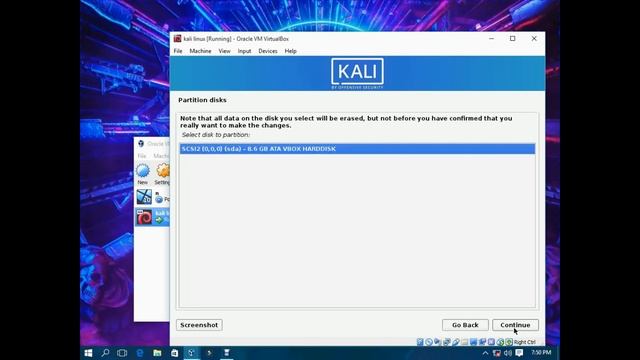This screenshot has height=360, width=640.
Task: Click processor status indicator in VM status bar
Action: pos(491,342)
